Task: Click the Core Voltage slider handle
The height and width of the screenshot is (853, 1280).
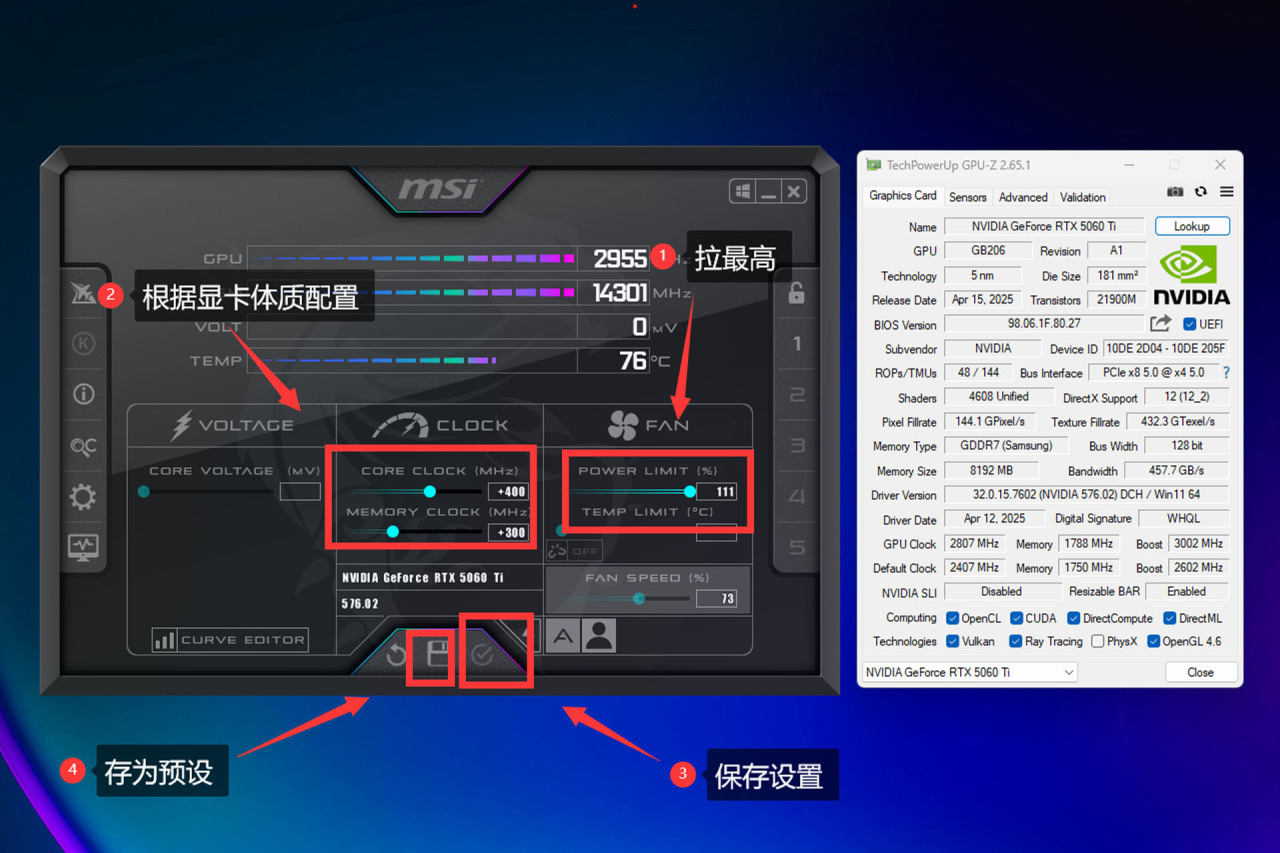Action: click(x=144, y=491)
